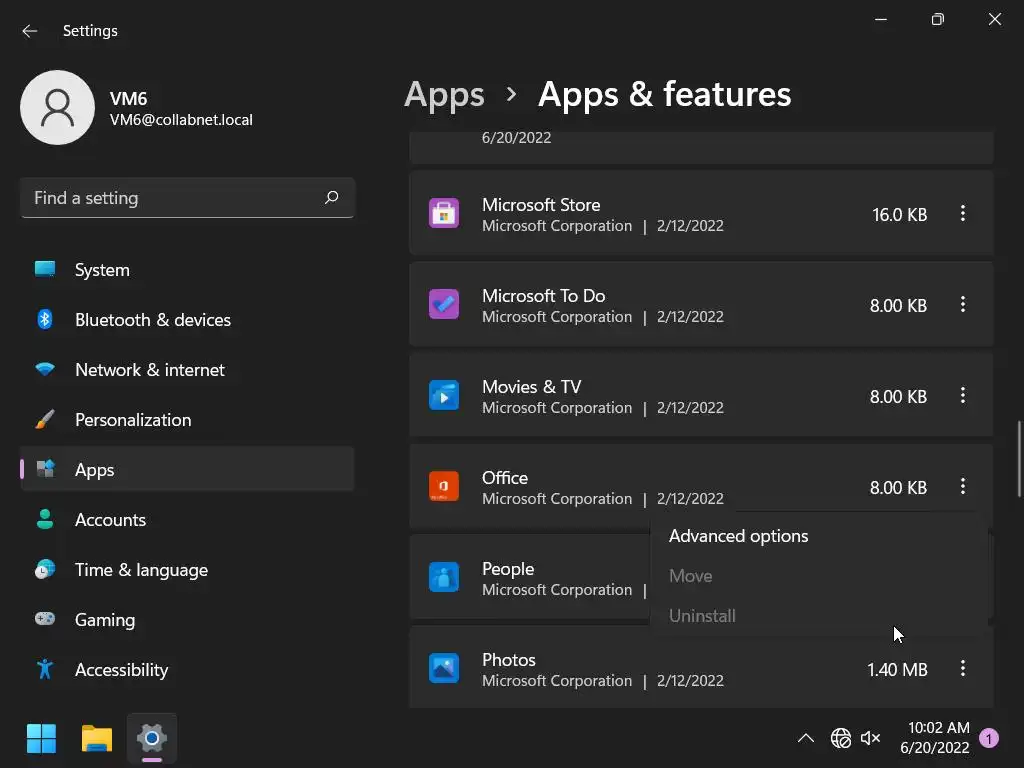Click the search magnifier icon
The width and height of the screenshot is (1024, 768).
pyautogui.click(x=332, y=198)
